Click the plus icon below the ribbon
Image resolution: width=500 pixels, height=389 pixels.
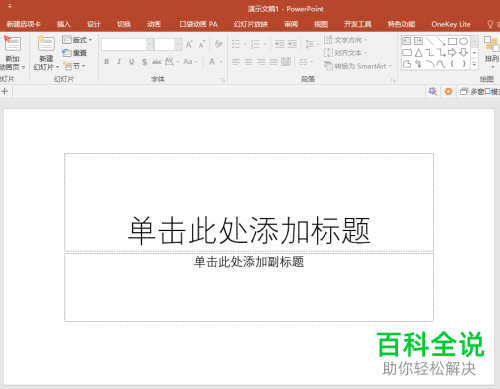[5, 91]
